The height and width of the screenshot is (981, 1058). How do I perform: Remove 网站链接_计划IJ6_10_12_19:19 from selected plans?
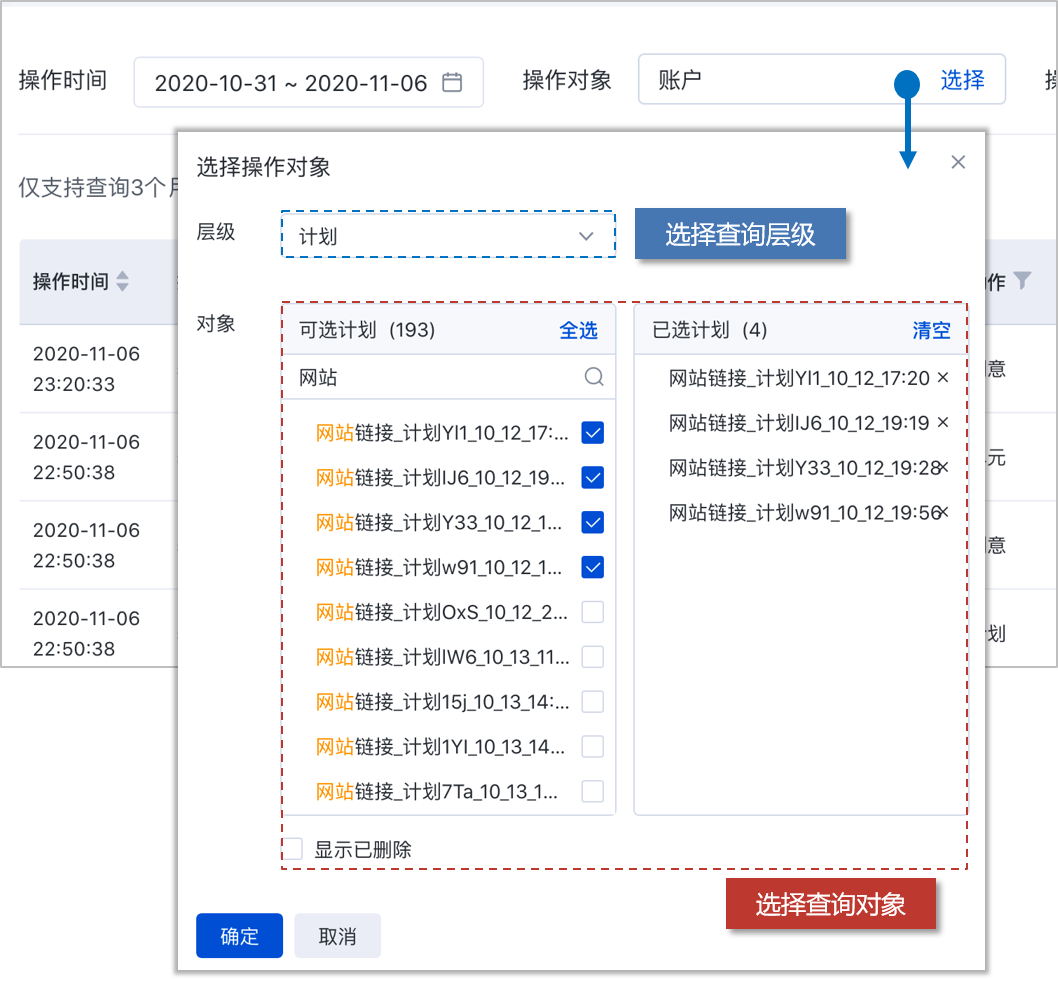[942, 423]
